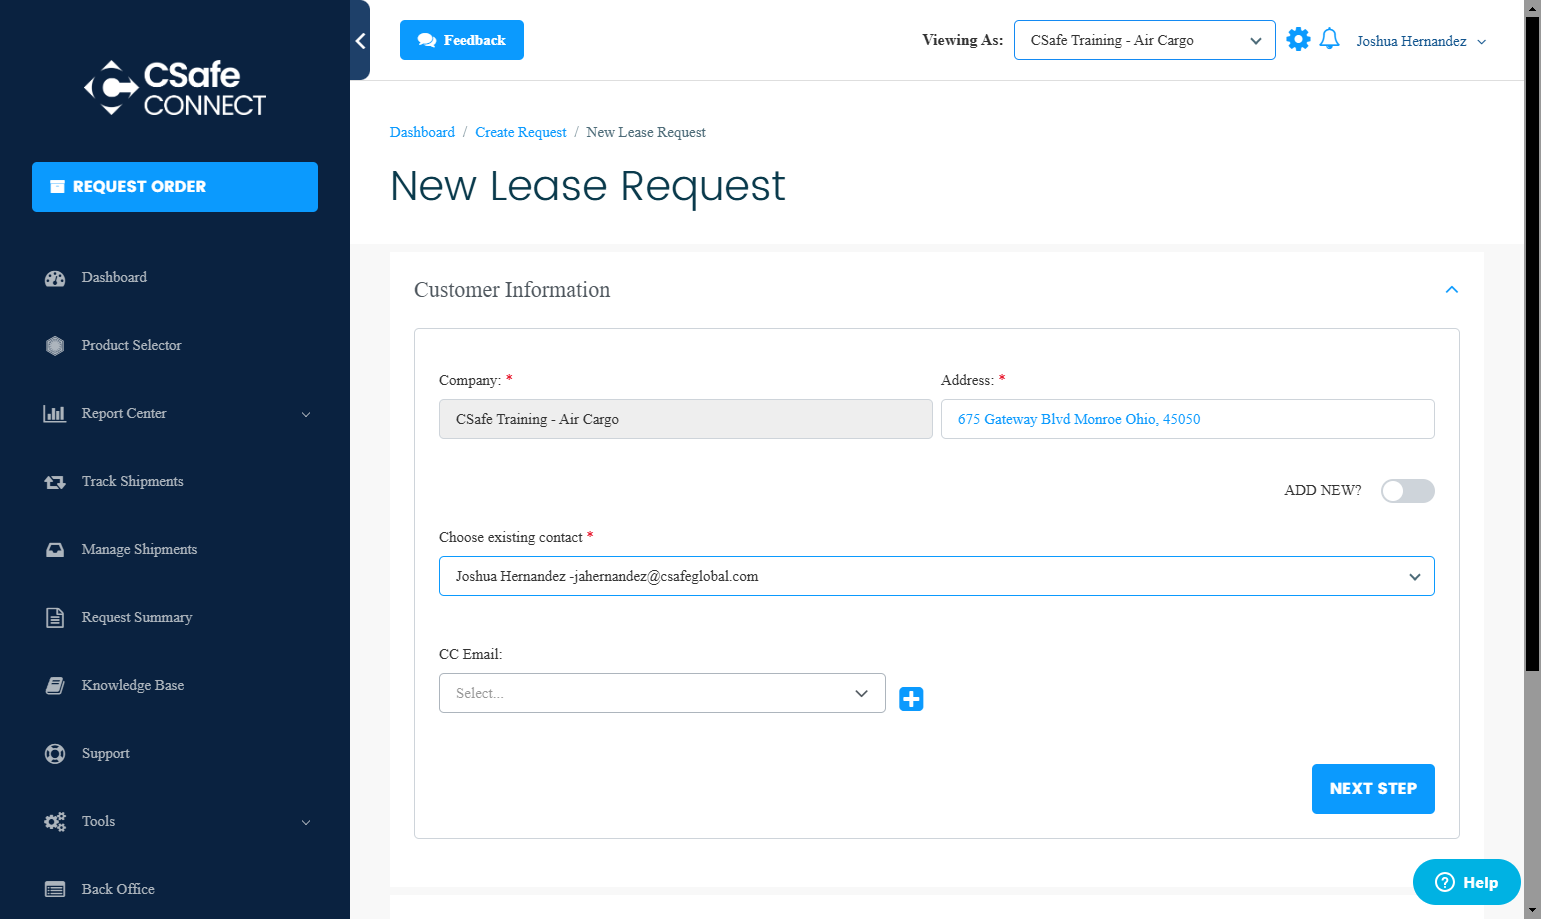
Task: Open settings via the gear icon
Action: (x=1298, y=39)
